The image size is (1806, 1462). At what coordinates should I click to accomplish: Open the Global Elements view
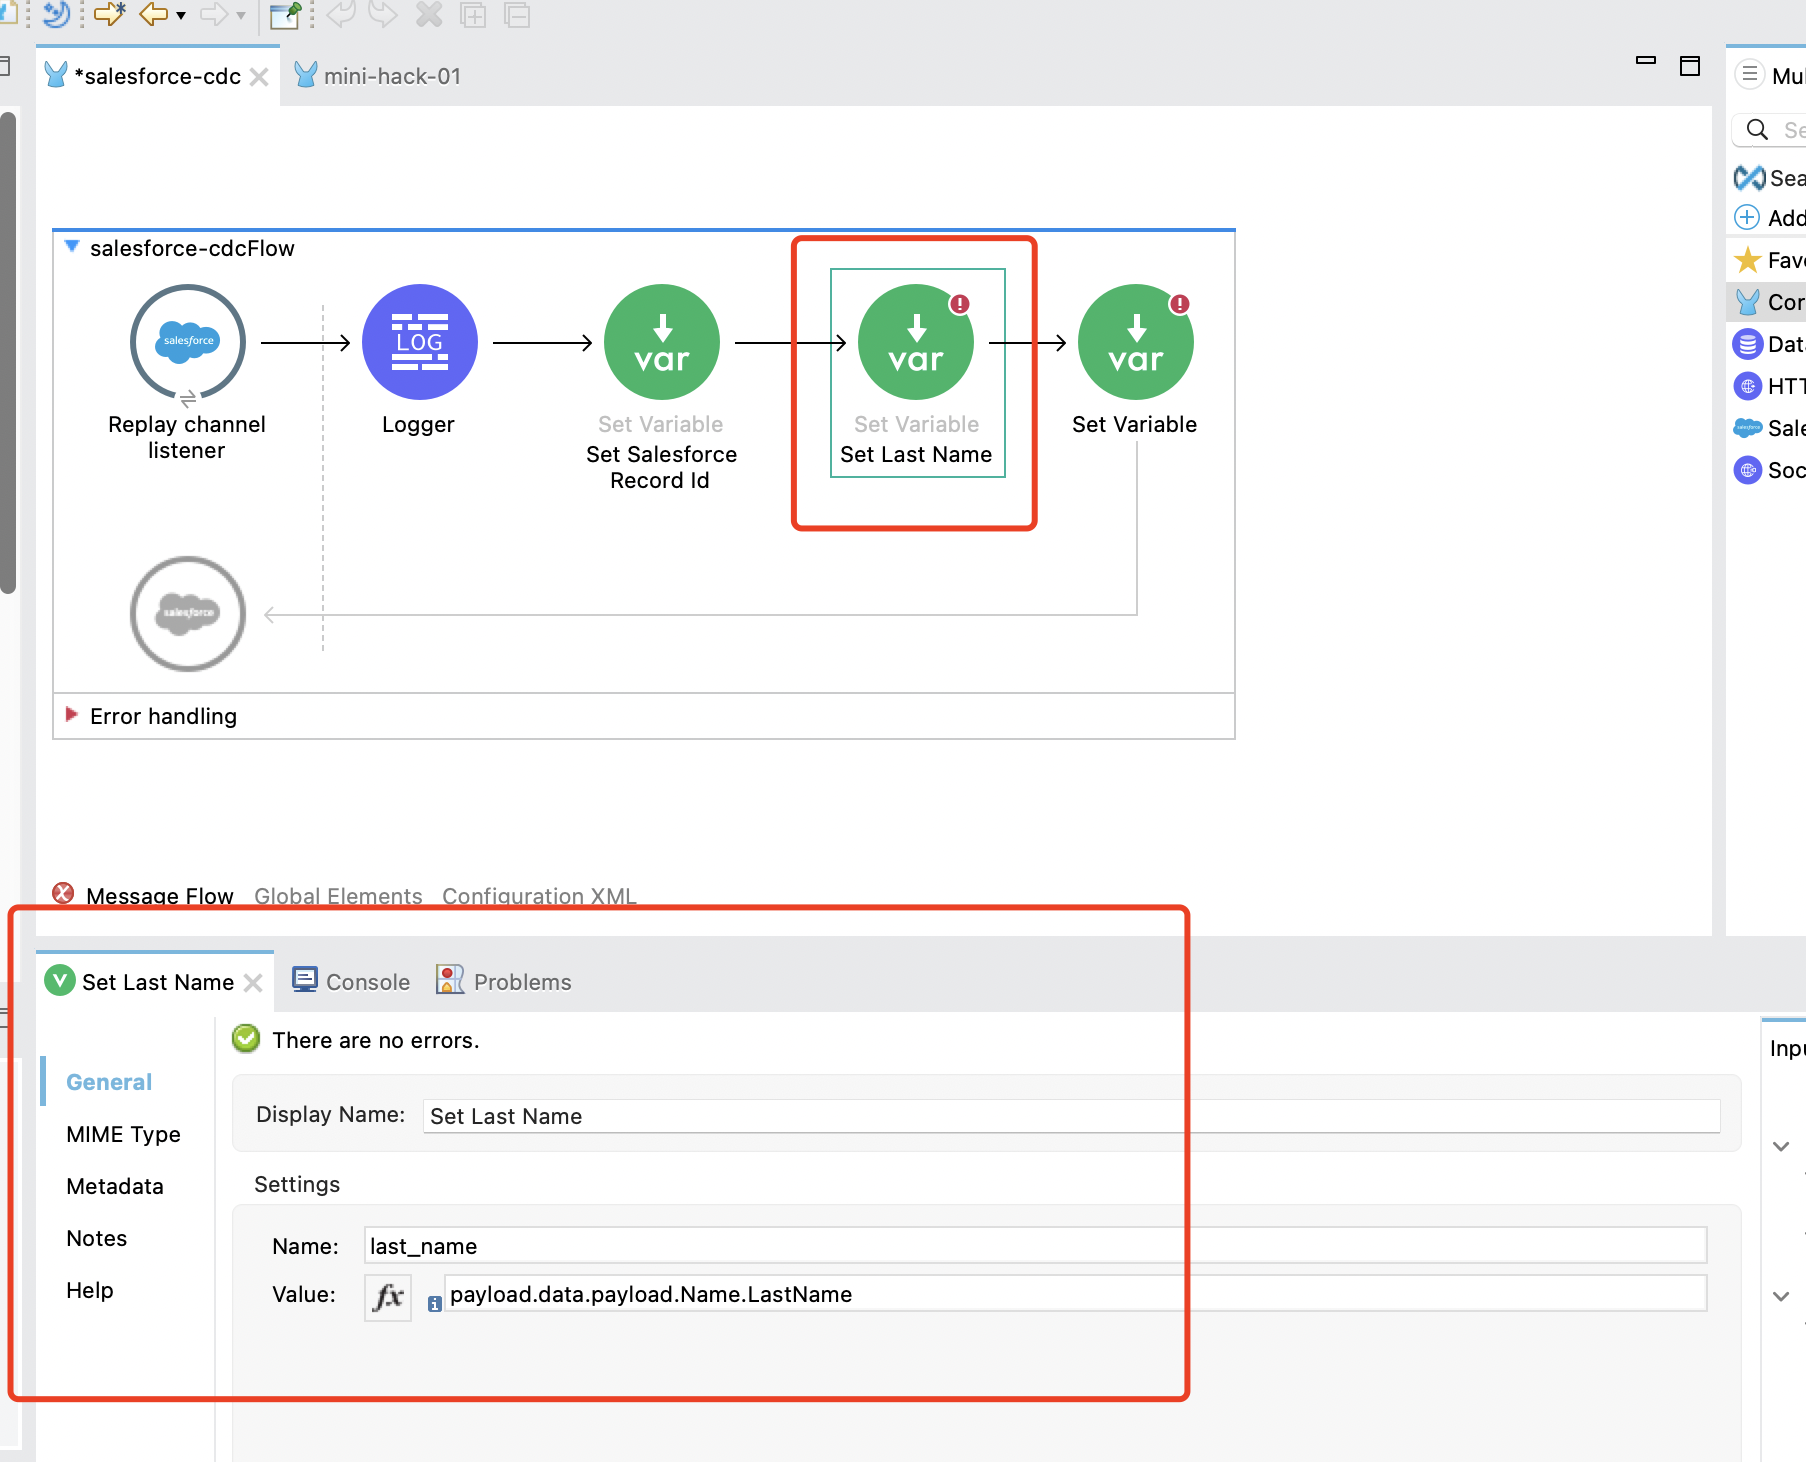tap(338, 896)
